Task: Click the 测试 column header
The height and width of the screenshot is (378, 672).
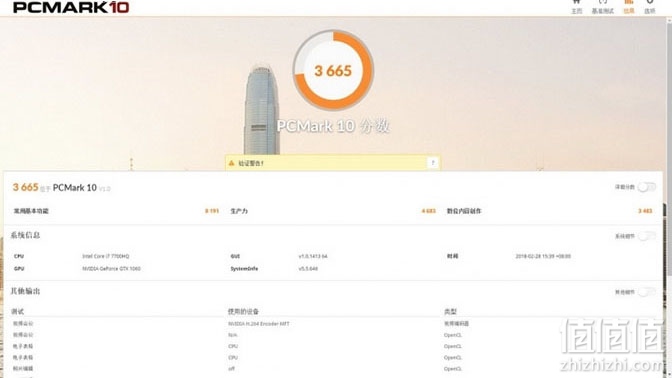Action: 18,311
